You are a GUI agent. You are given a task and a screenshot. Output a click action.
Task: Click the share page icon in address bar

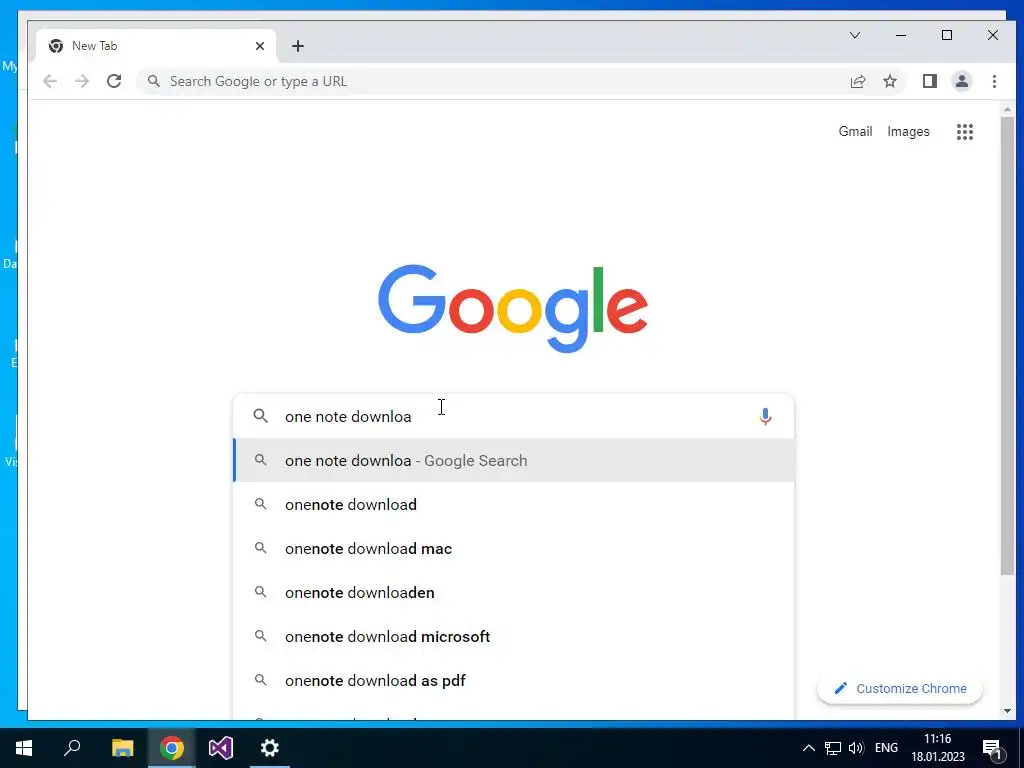click(857, 81)
